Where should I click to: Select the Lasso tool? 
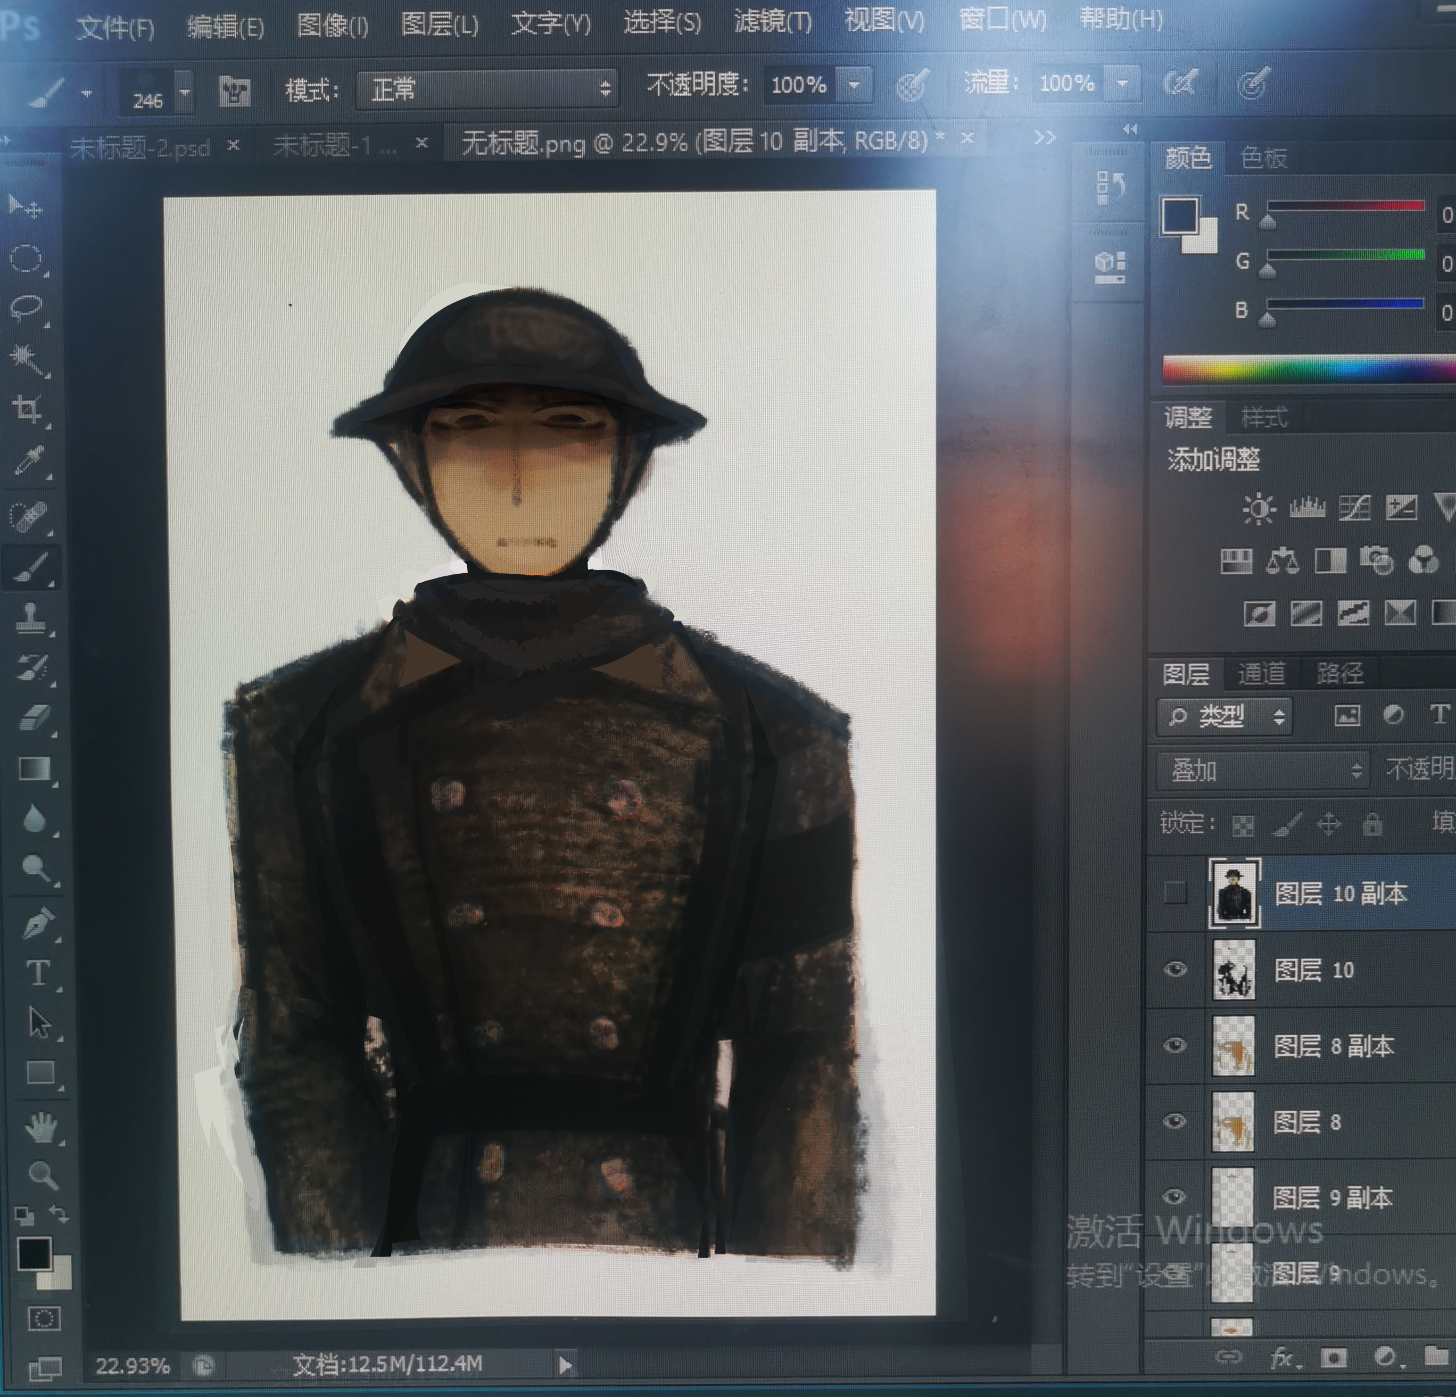click(x=27, y=307)
